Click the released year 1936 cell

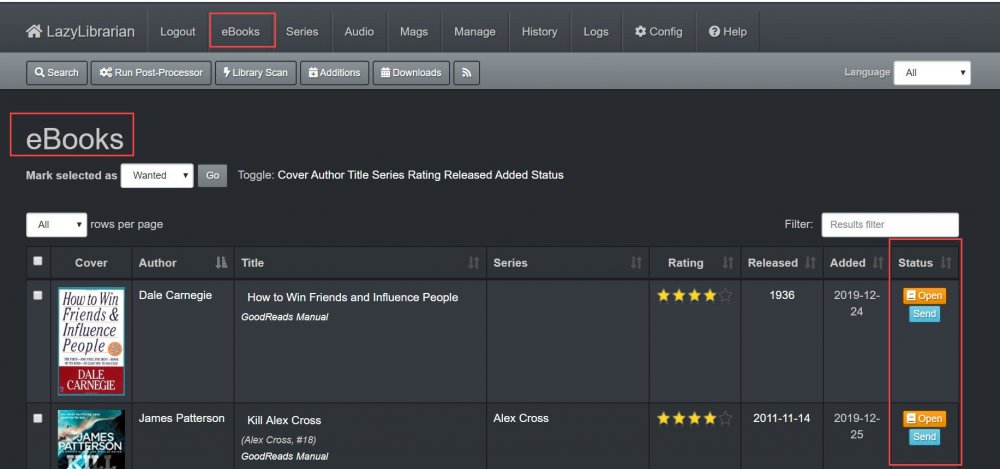pyautogui.click(x=782, y=295)
